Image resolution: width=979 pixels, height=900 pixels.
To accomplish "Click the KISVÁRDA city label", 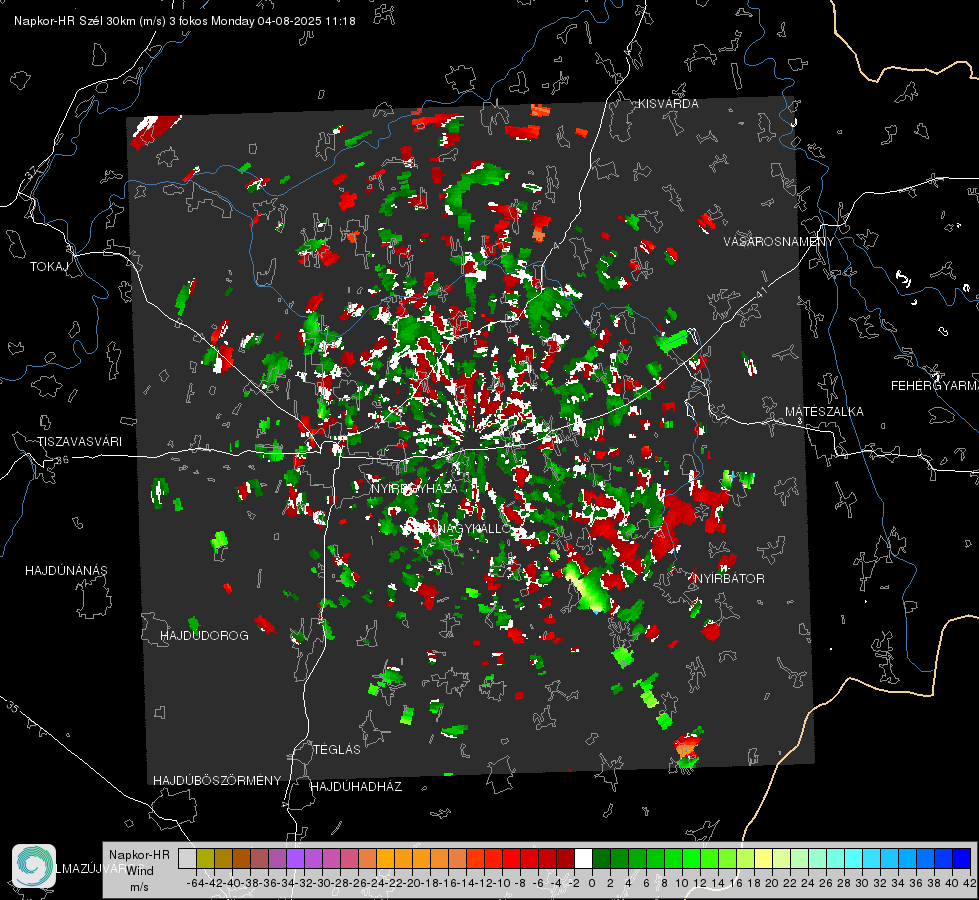I will pos(668,104).
